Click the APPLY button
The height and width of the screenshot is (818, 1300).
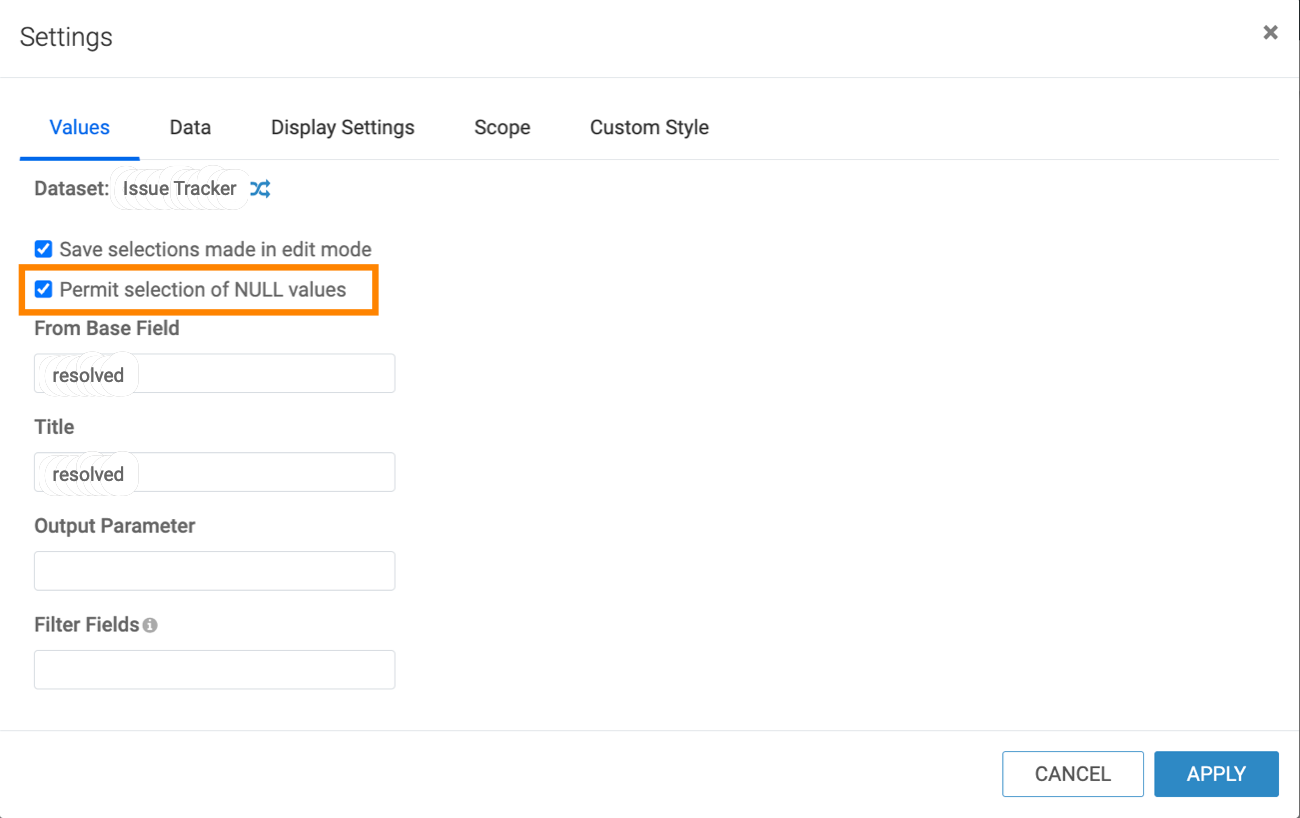[x=1216, y=774]
